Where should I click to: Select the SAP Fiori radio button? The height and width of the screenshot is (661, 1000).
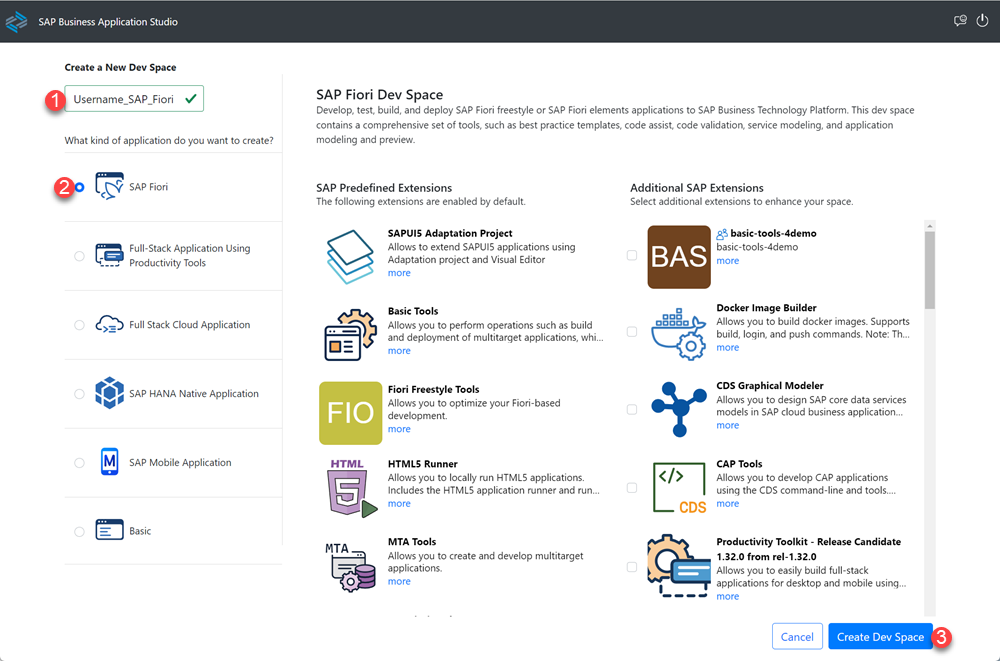pos(79,187)
